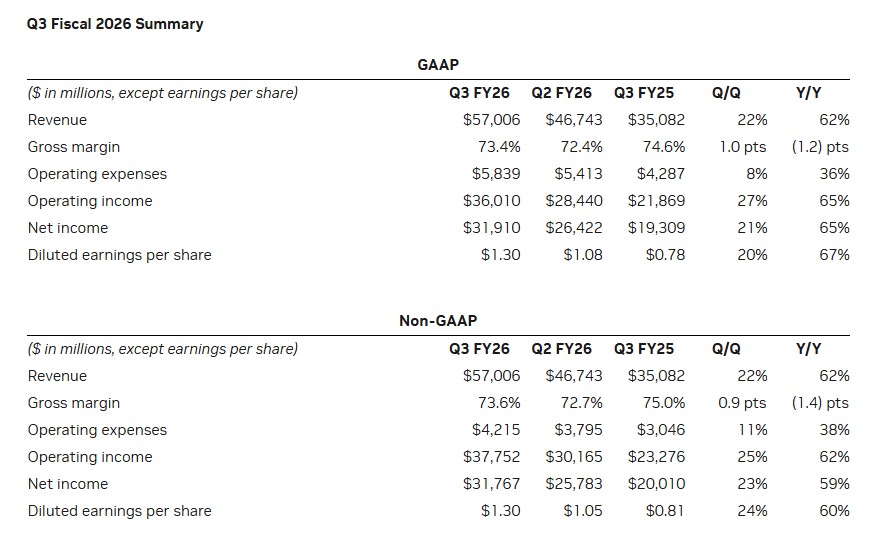Click Non-GAAP diluted EPS value $0.81
Image resolution: width=870 pixels, height=544 pixels.
coord(665,511)
